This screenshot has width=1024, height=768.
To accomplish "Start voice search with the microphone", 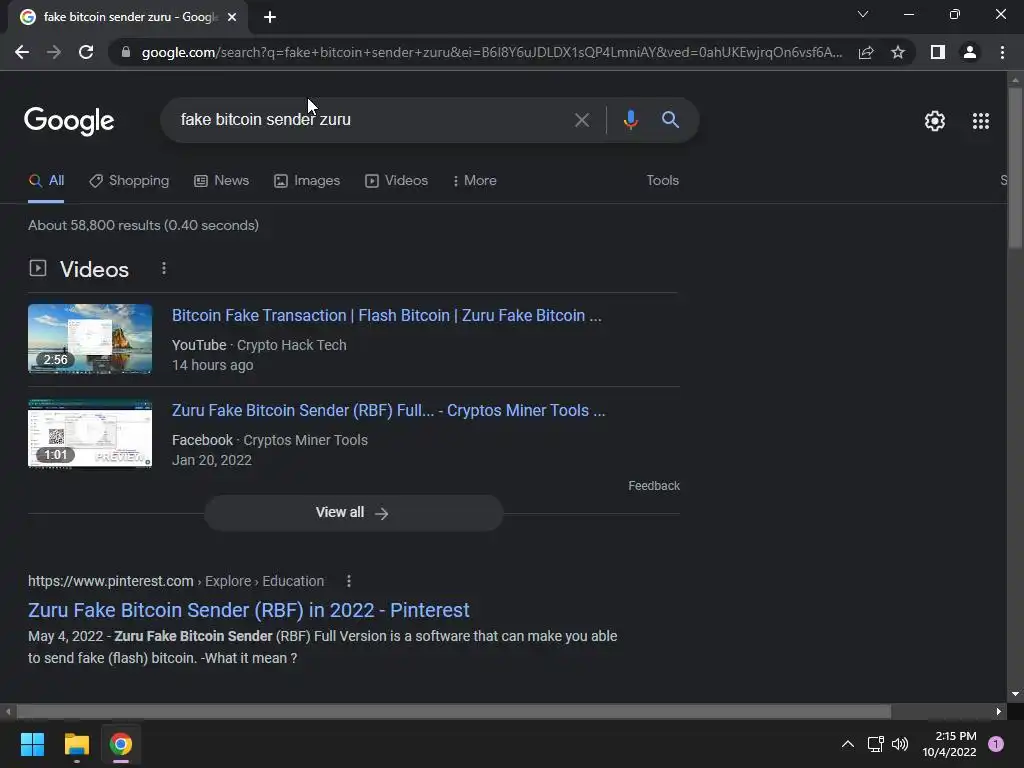I will [630, 120].
